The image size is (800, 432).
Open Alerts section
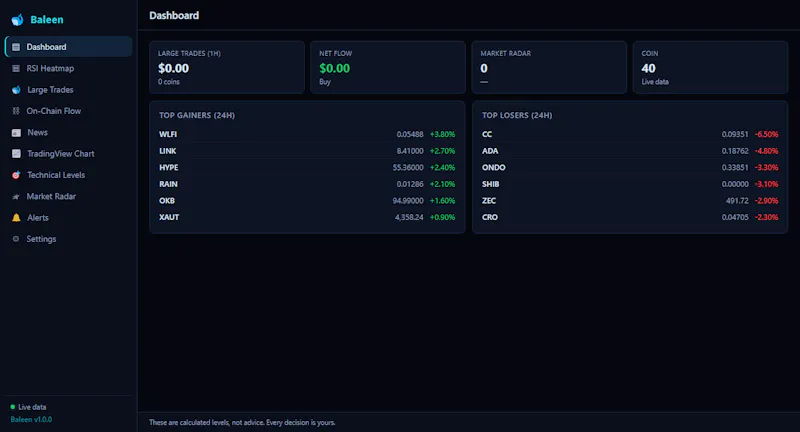pos(68,218)
